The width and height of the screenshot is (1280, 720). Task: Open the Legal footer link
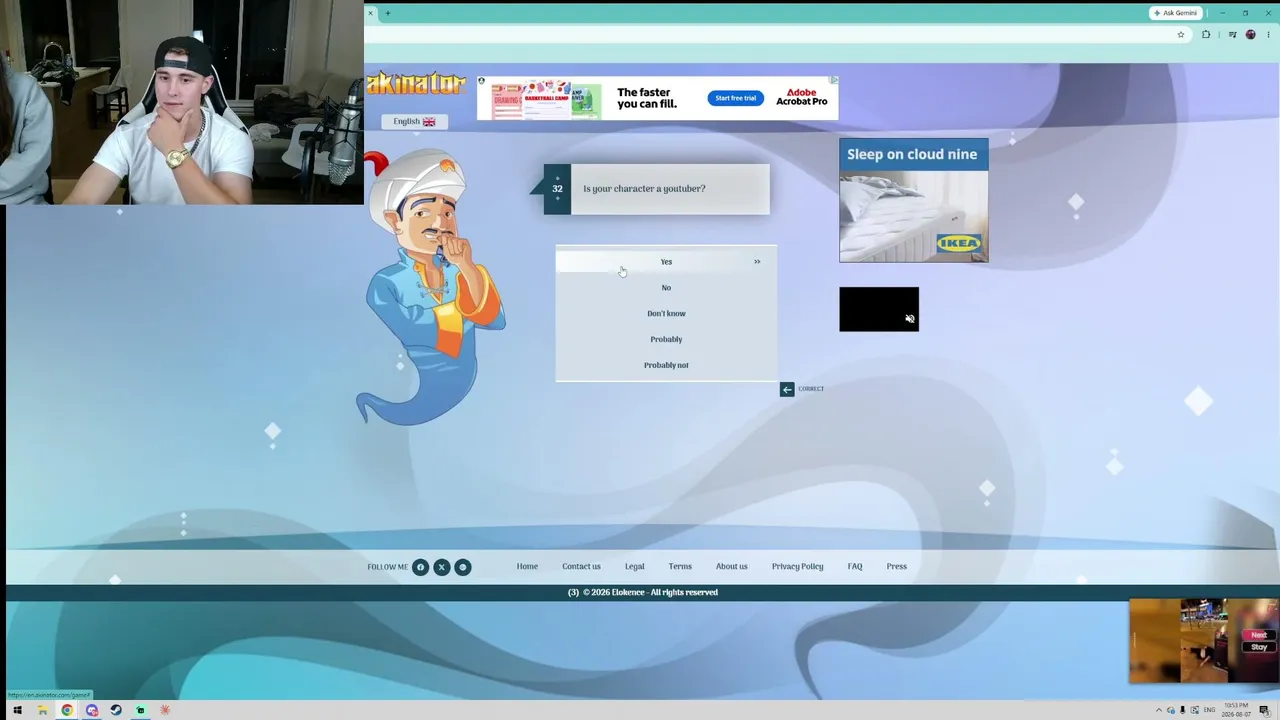point(635,567)
